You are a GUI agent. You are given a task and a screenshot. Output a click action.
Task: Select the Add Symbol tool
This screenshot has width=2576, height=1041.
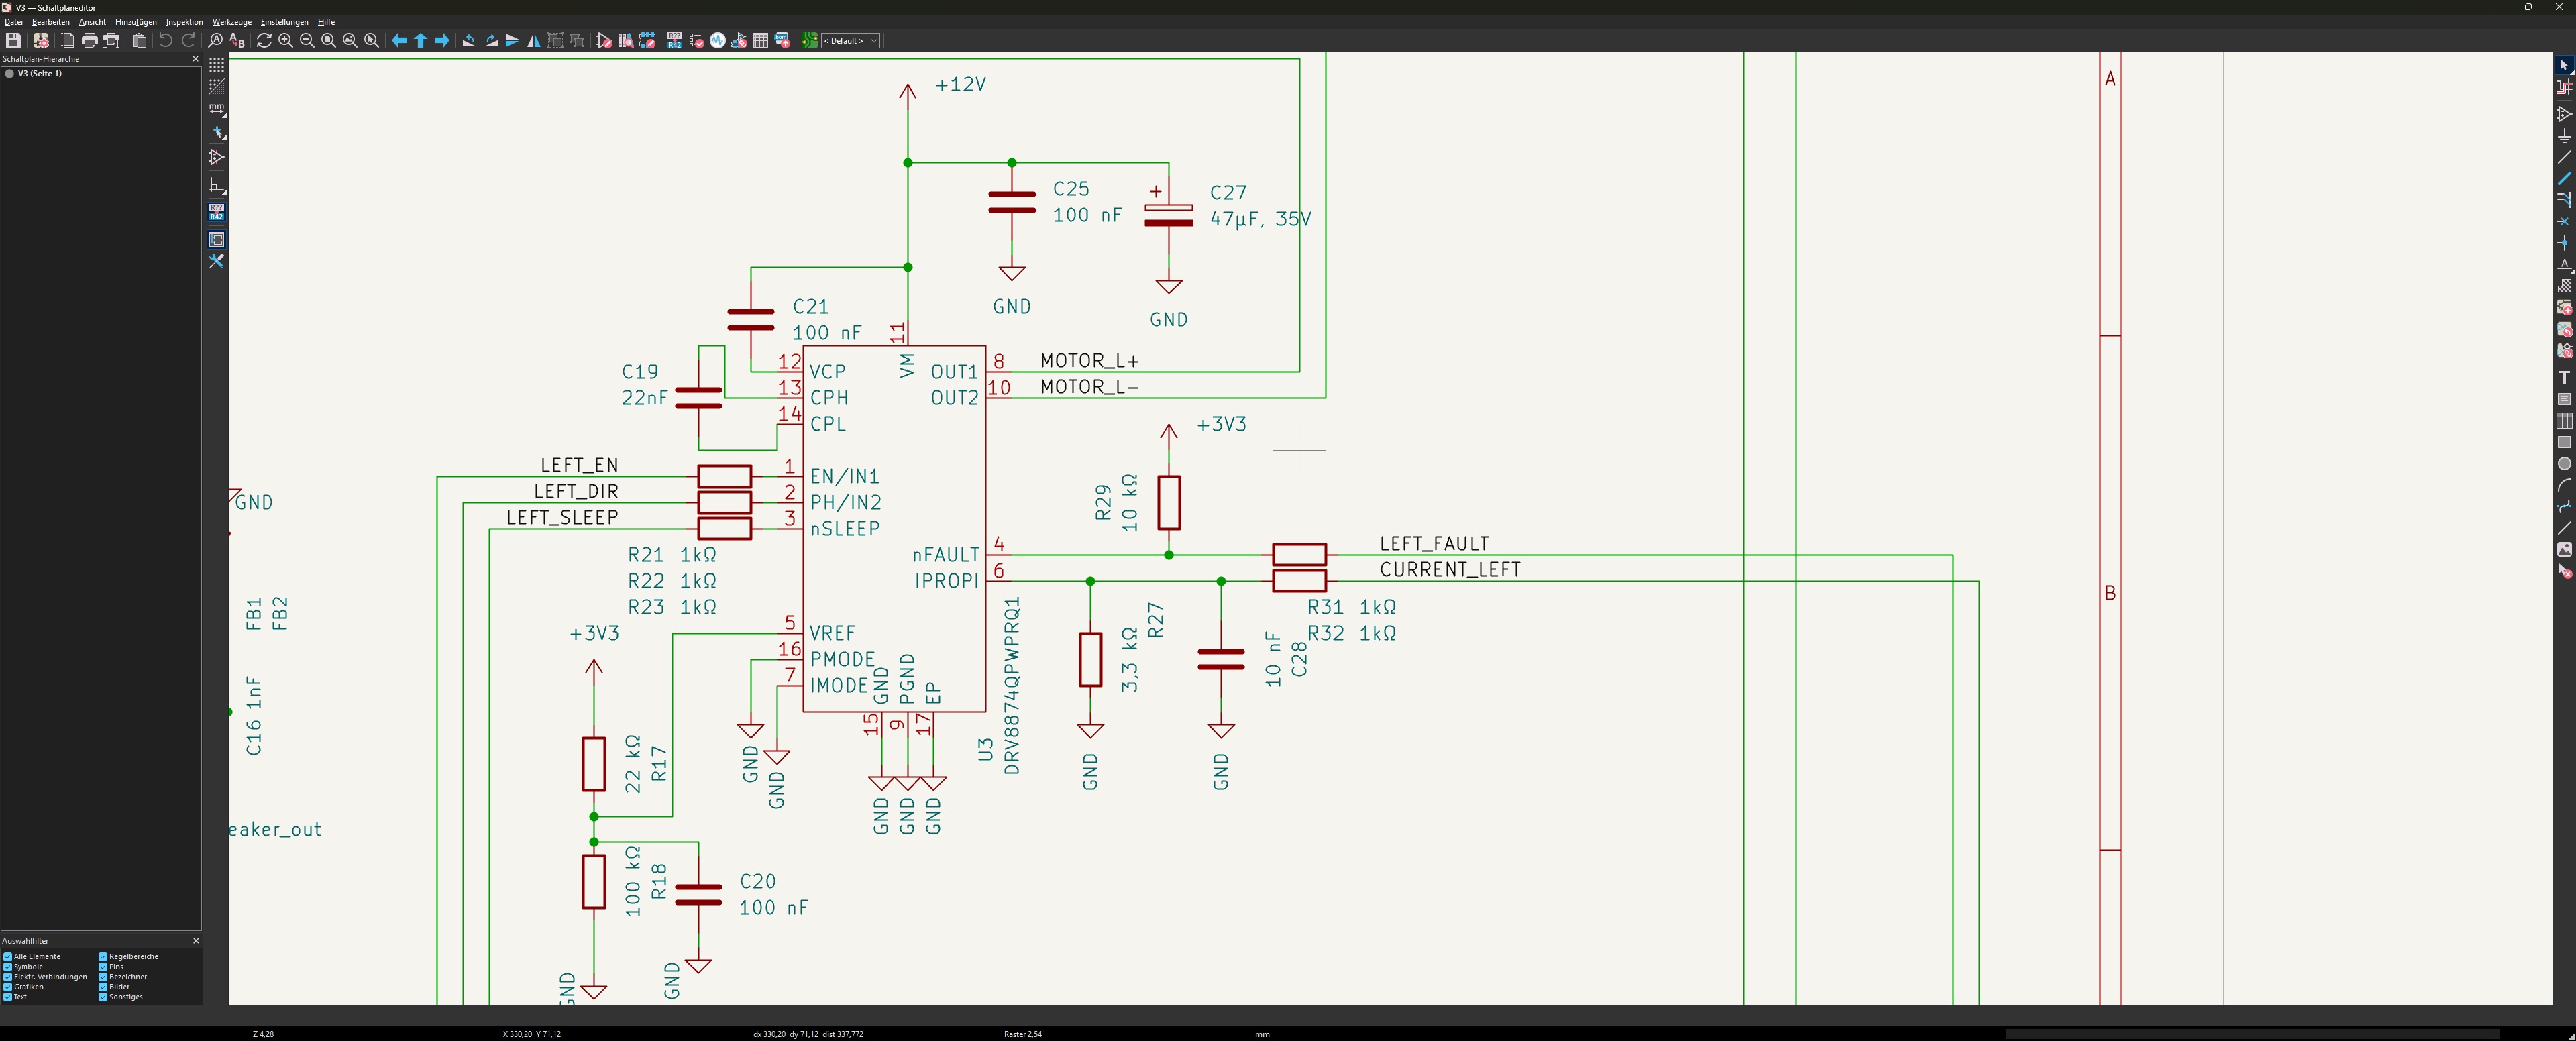(2564, 113)
